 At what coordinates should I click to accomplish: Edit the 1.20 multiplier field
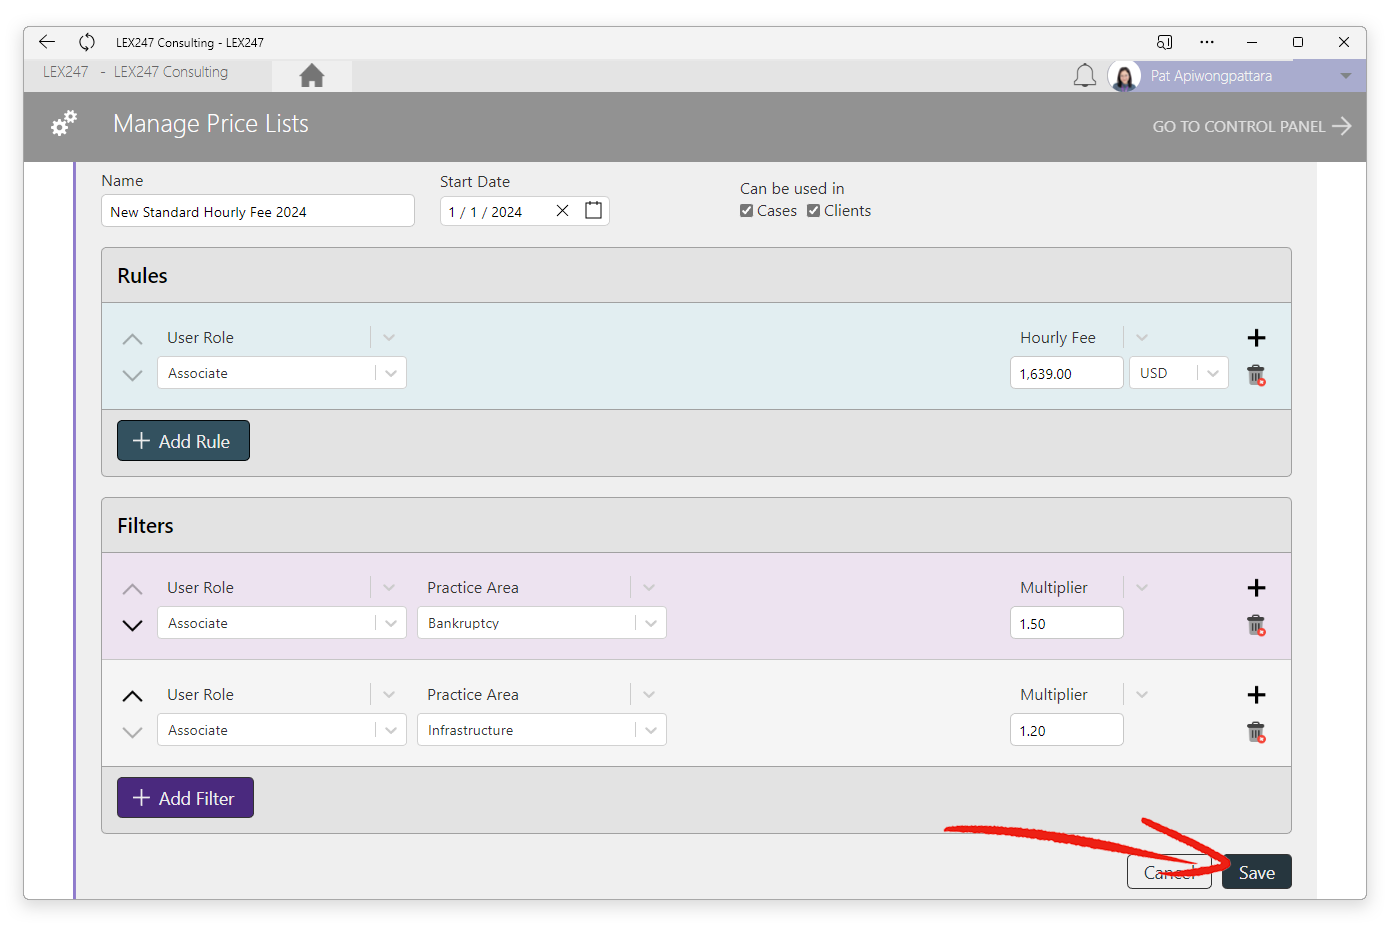pos(1067,730)
